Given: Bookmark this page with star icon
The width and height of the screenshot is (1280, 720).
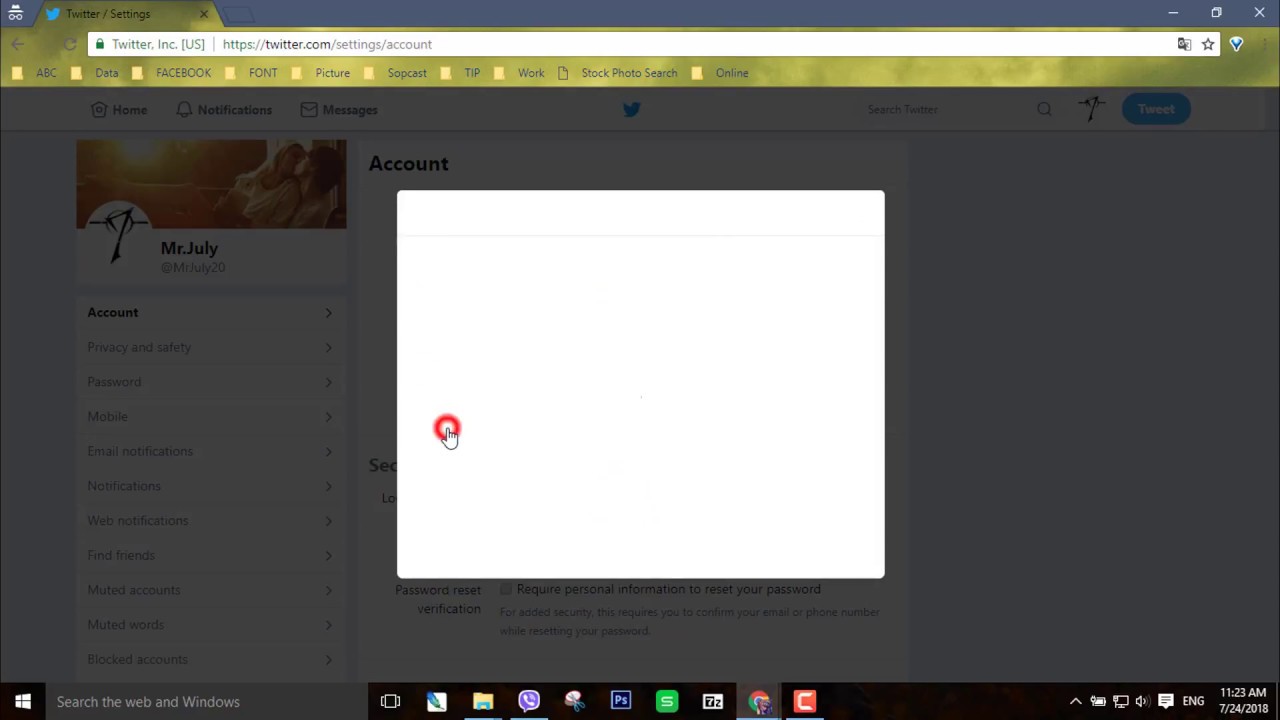Looking at the screenshot, I should tap(1208, 44).
